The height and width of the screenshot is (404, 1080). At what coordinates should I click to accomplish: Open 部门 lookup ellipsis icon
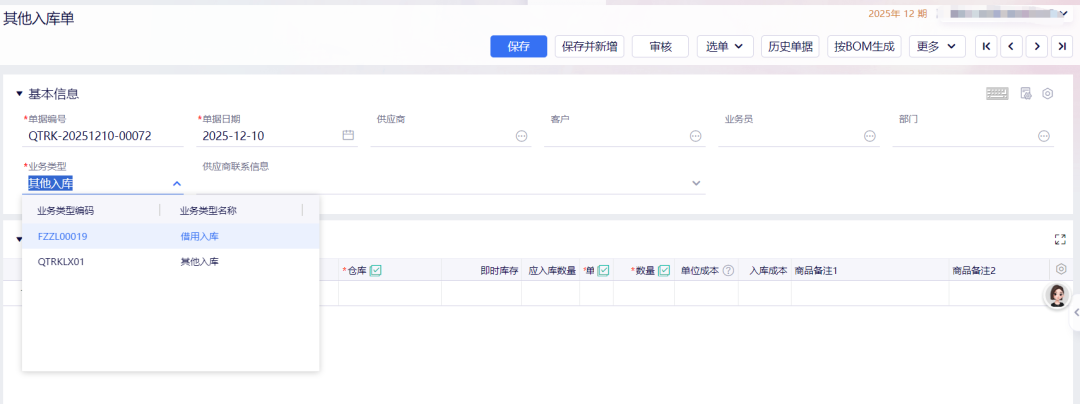1044,136
